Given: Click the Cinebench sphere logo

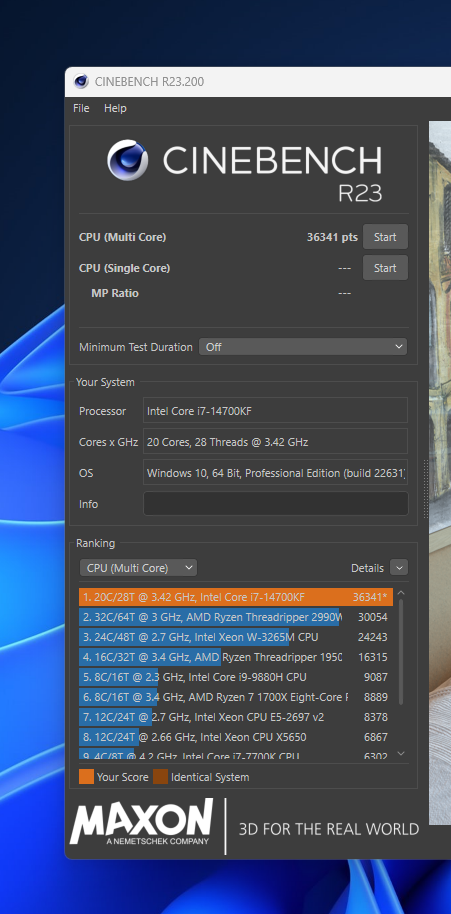Looking at the screenshot, I should click(128, 160).
